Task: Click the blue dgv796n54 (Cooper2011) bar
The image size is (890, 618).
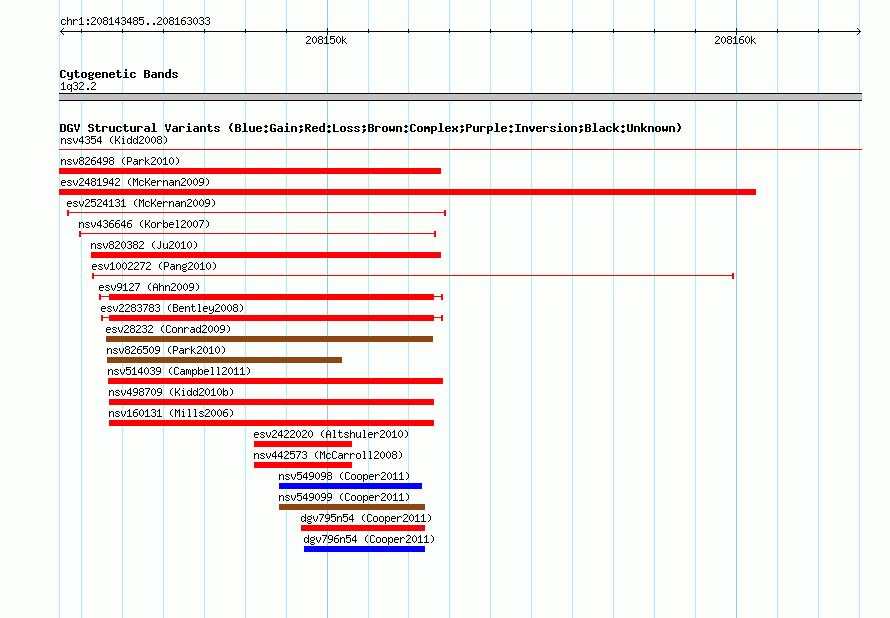Action: [x=364, y=549]
